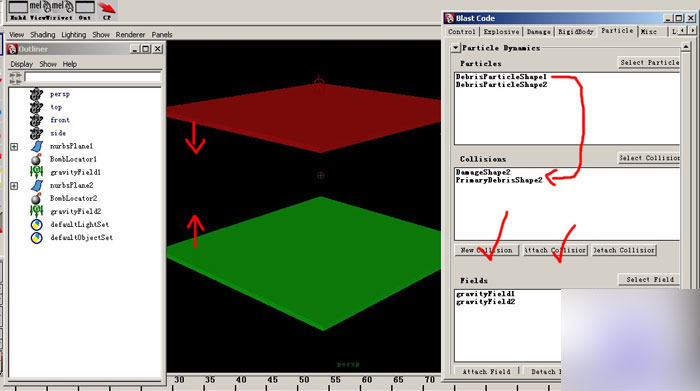This screenshot has height=391, width=700.
Task: Click the side camera icon in Outliner
Action: coord(36,133)
